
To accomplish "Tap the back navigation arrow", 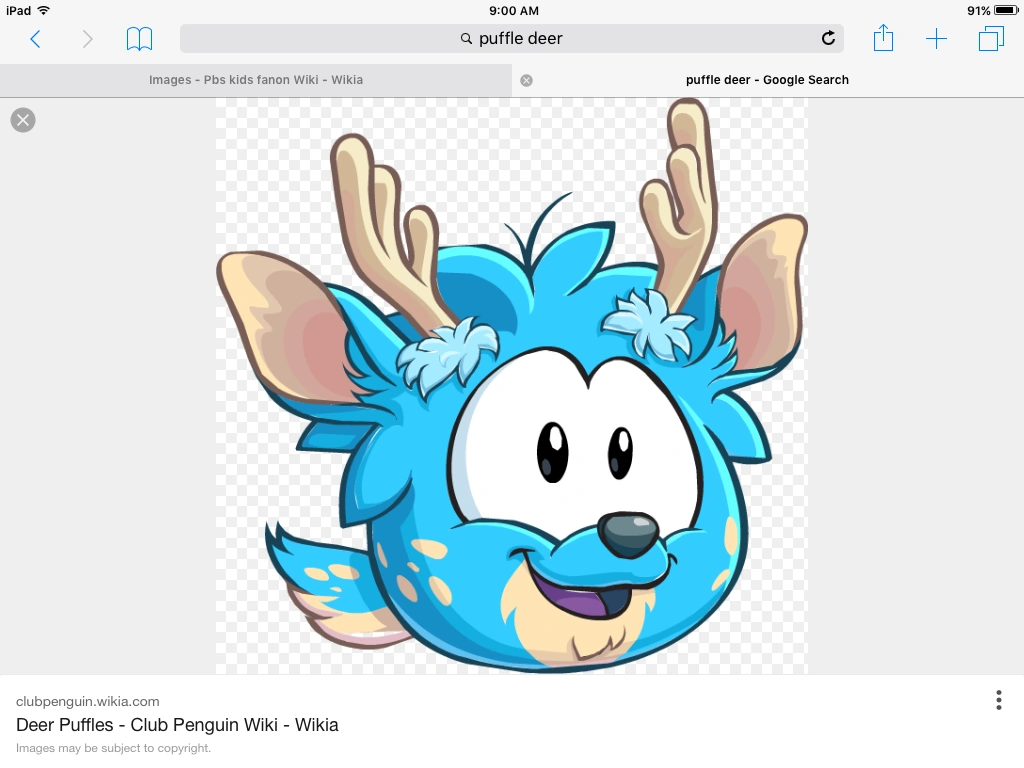I will 35,38.
